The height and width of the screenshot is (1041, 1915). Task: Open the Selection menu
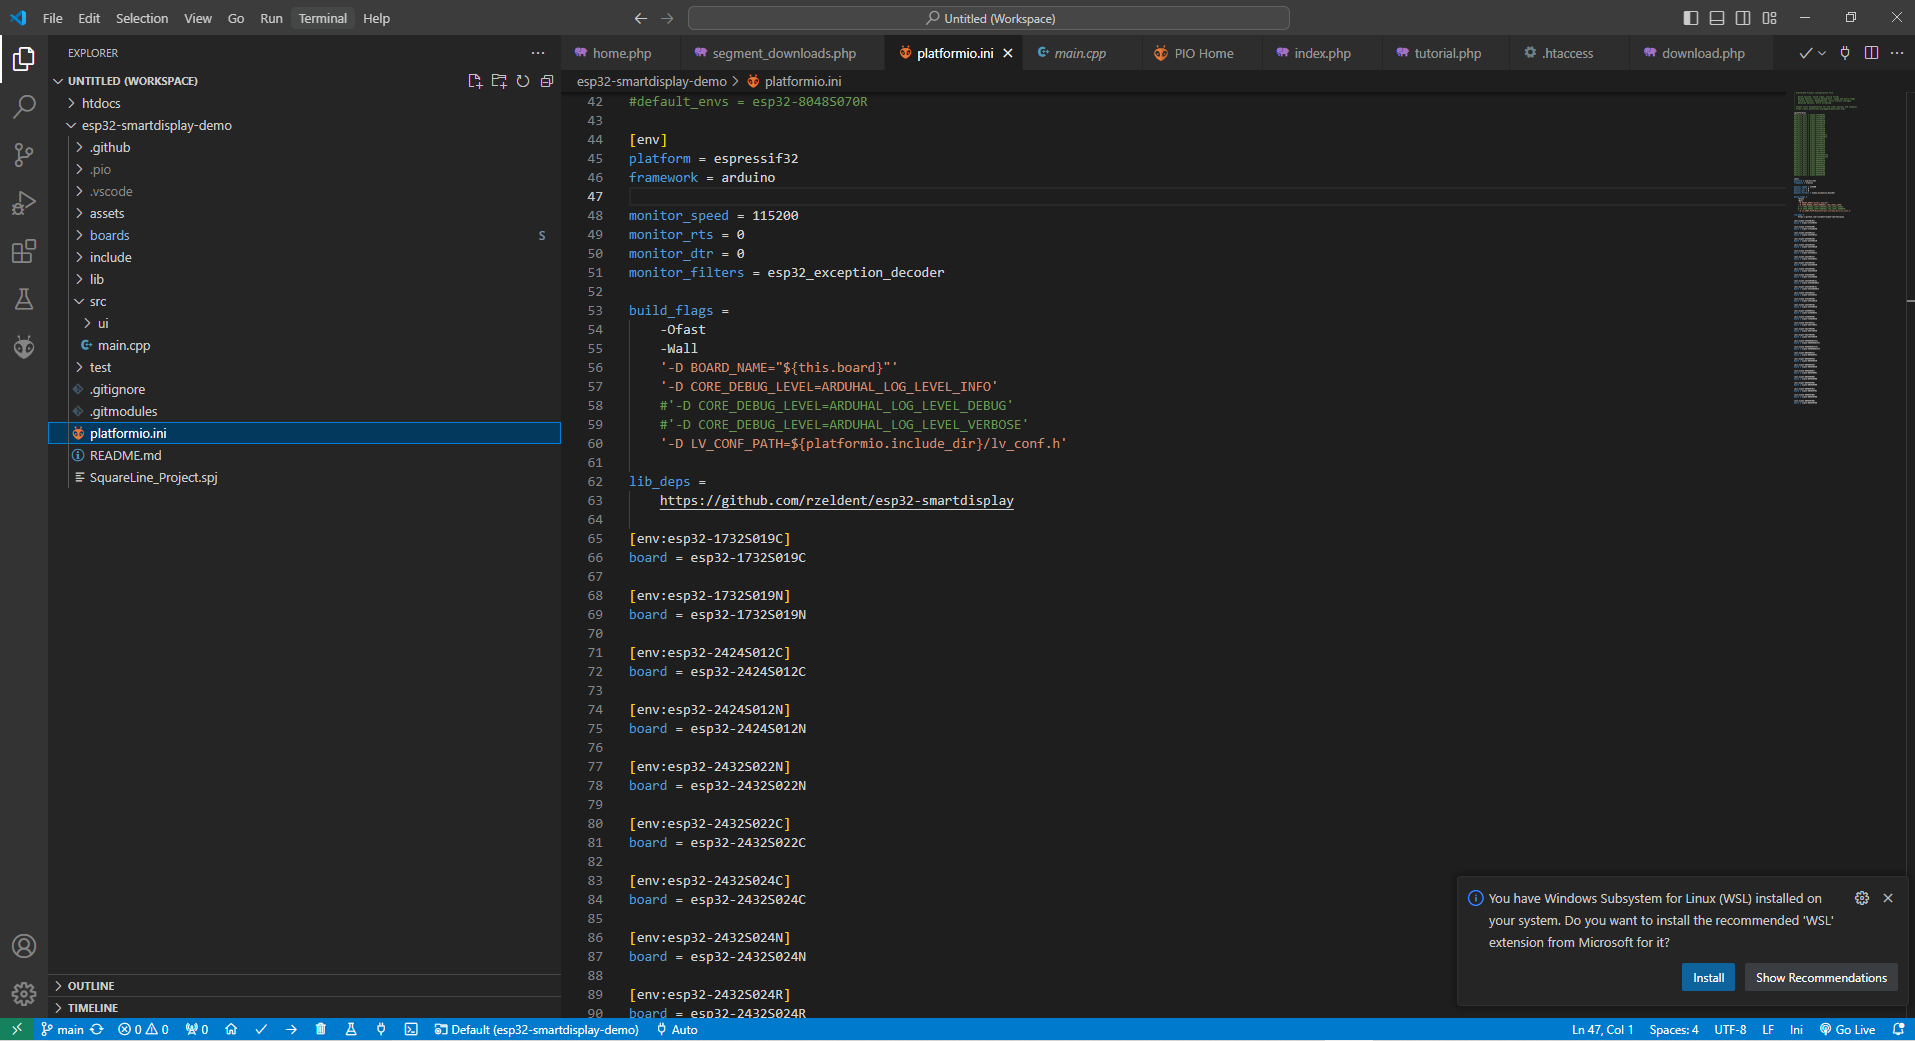[142, 18]
